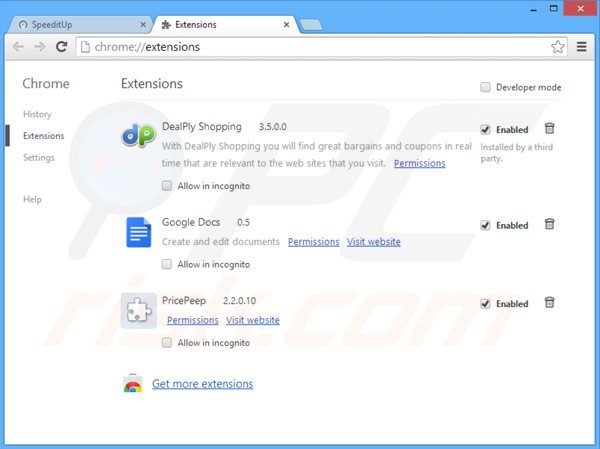Disable DealPly Shopping via Enabled checkbox
This screenshot has height=449, width=600.
point(485,129)
